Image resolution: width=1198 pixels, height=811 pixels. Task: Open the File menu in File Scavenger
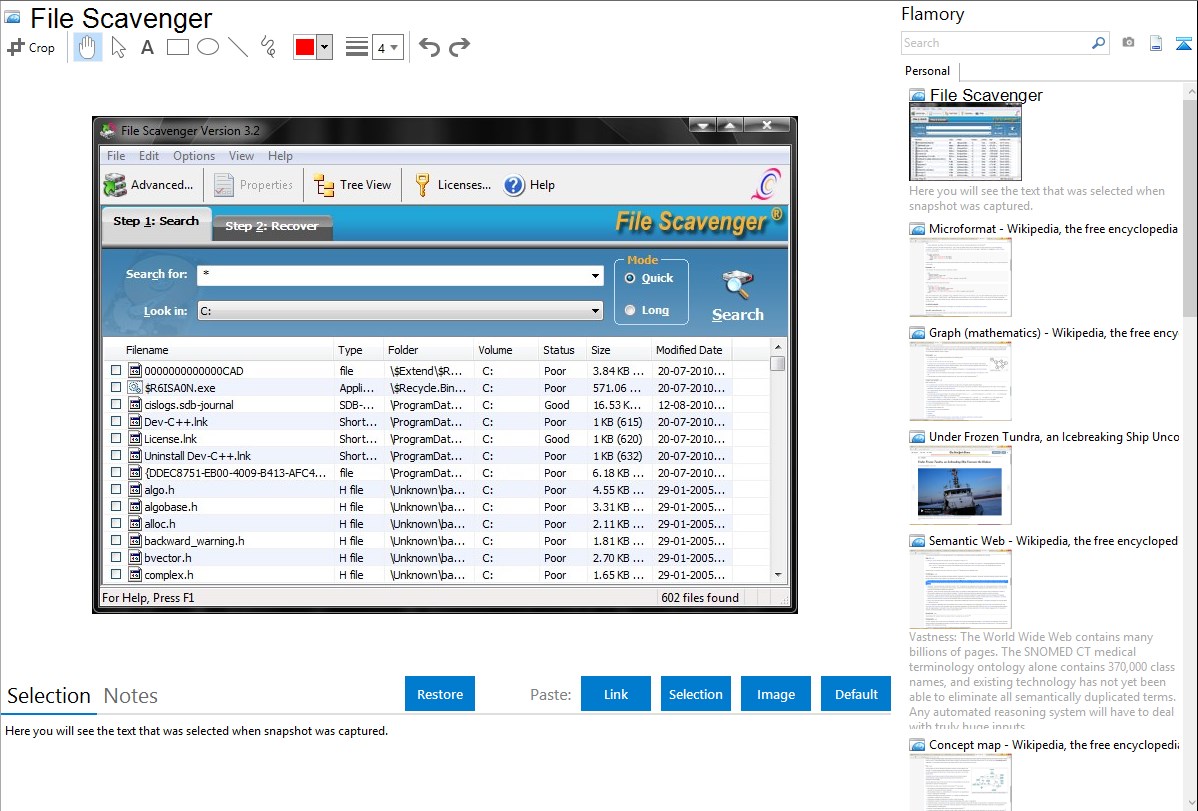pos(116,156)
